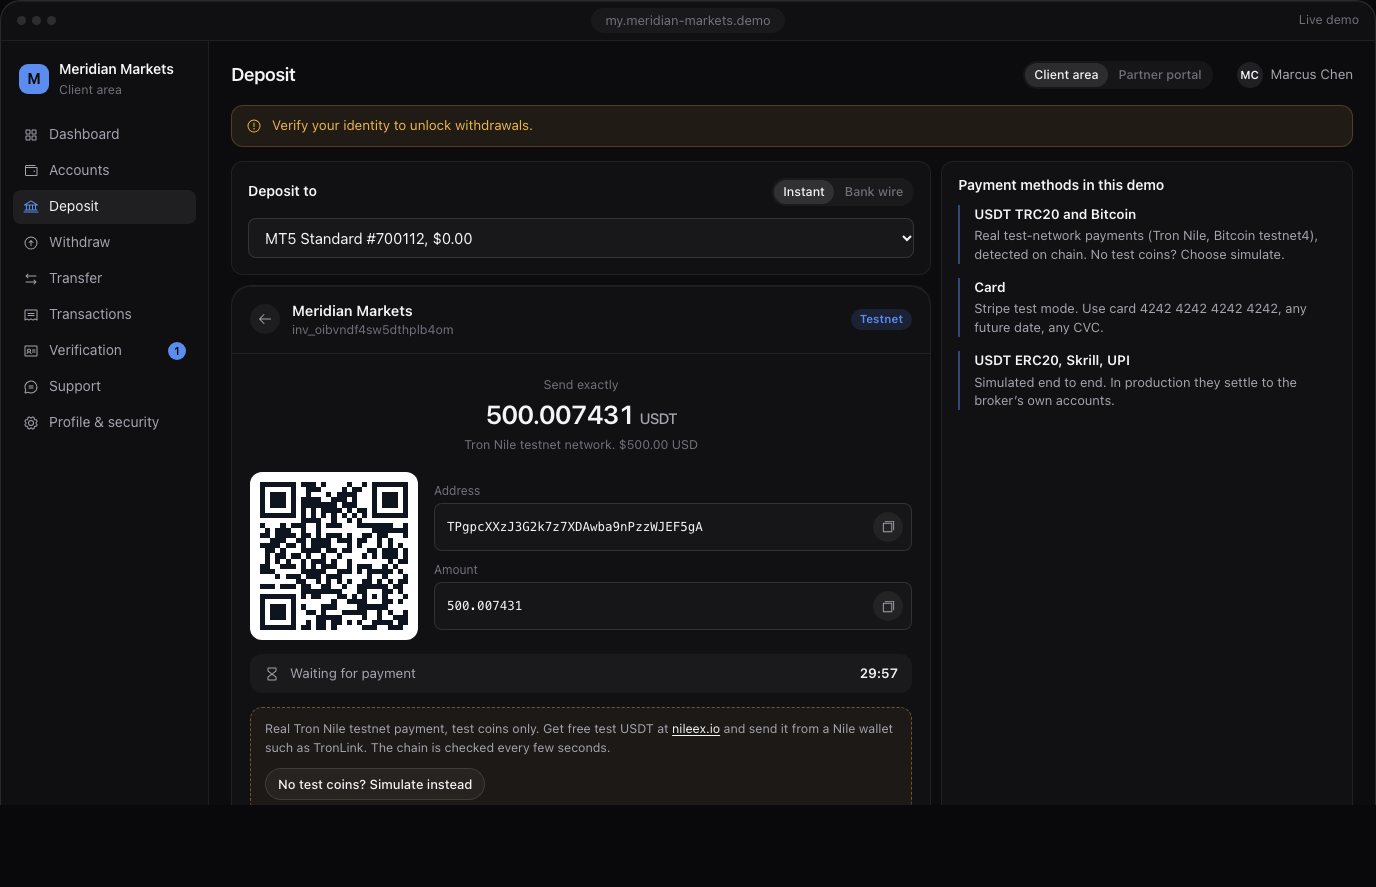Screen dimensions: 1376x887
Task: Open Withdraw in the sidebar
Action: tap(104, 242)
